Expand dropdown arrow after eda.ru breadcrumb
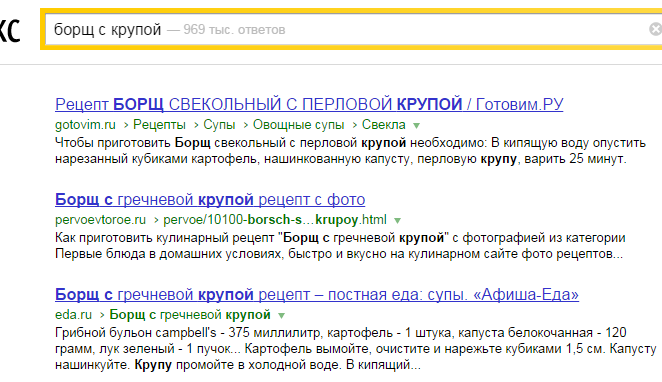Screen dimensions: 662x382 [282, 316]
